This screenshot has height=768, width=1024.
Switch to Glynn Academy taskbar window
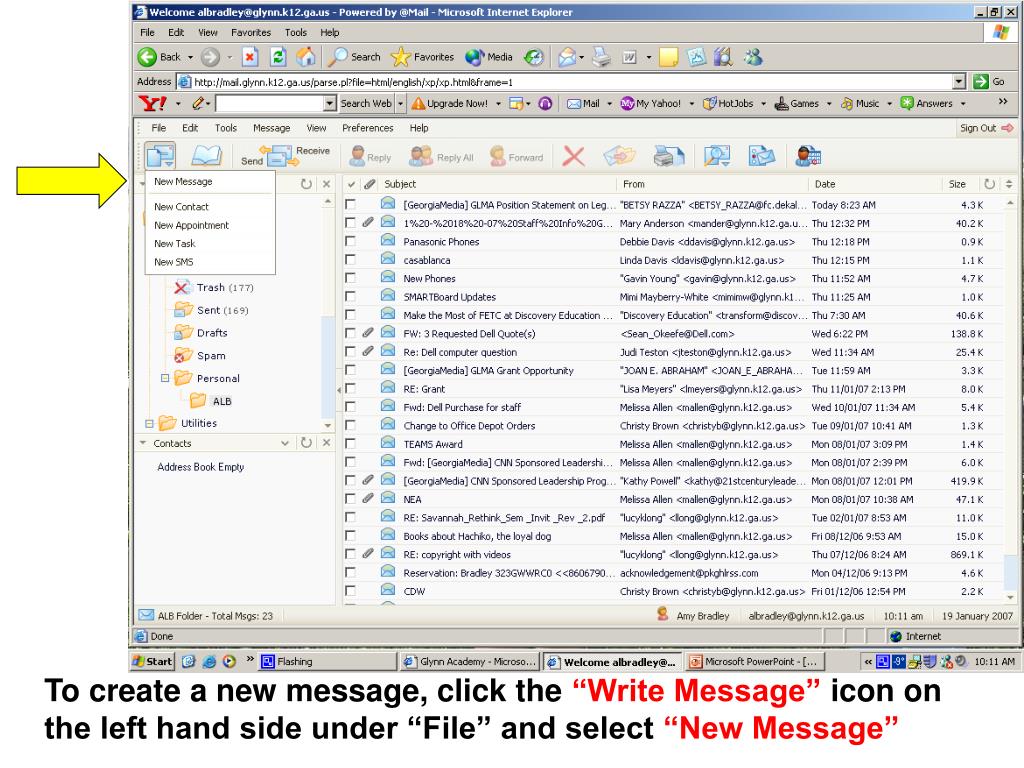click(470, 662)
